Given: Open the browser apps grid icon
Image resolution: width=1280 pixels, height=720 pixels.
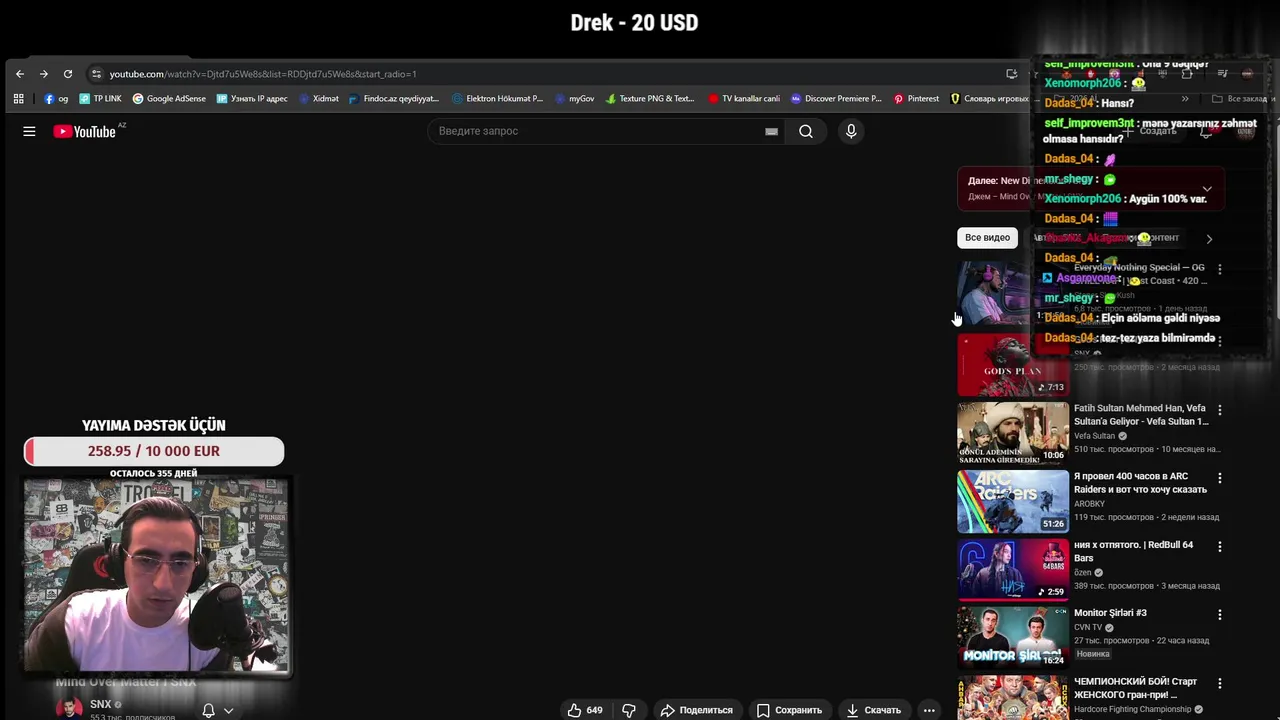Looking at the screenshot, I should click(x=18, y=99).
